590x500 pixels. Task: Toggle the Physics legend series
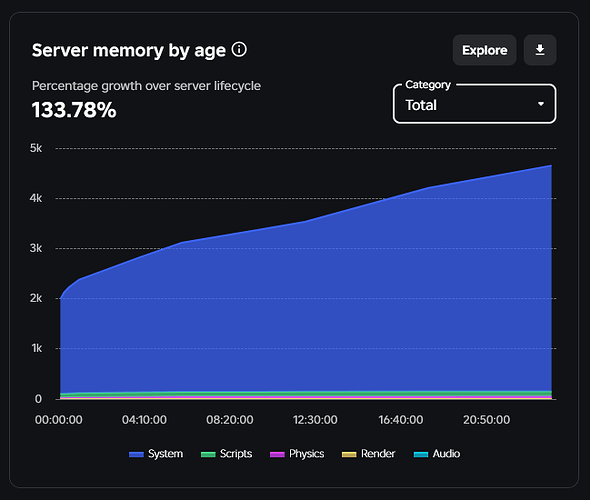(x=297, y=454)
